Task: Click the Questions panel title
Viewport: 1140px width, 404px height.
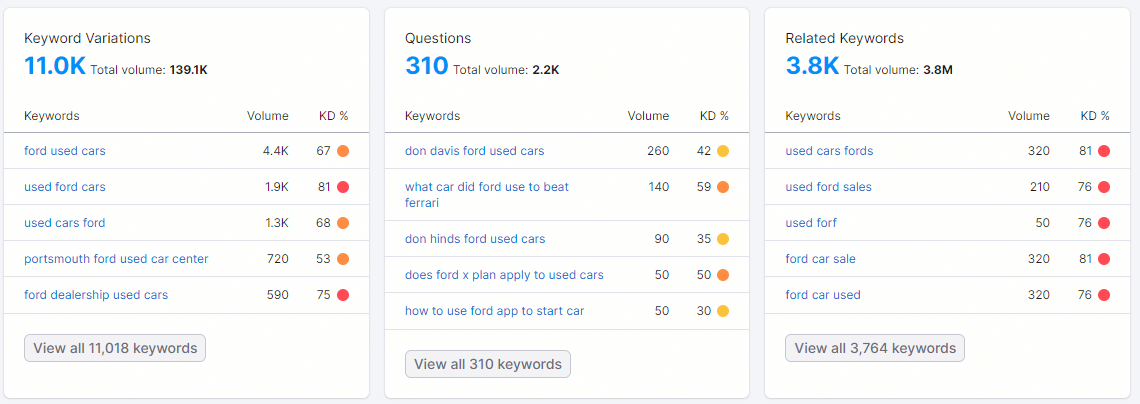Action: 438,39
